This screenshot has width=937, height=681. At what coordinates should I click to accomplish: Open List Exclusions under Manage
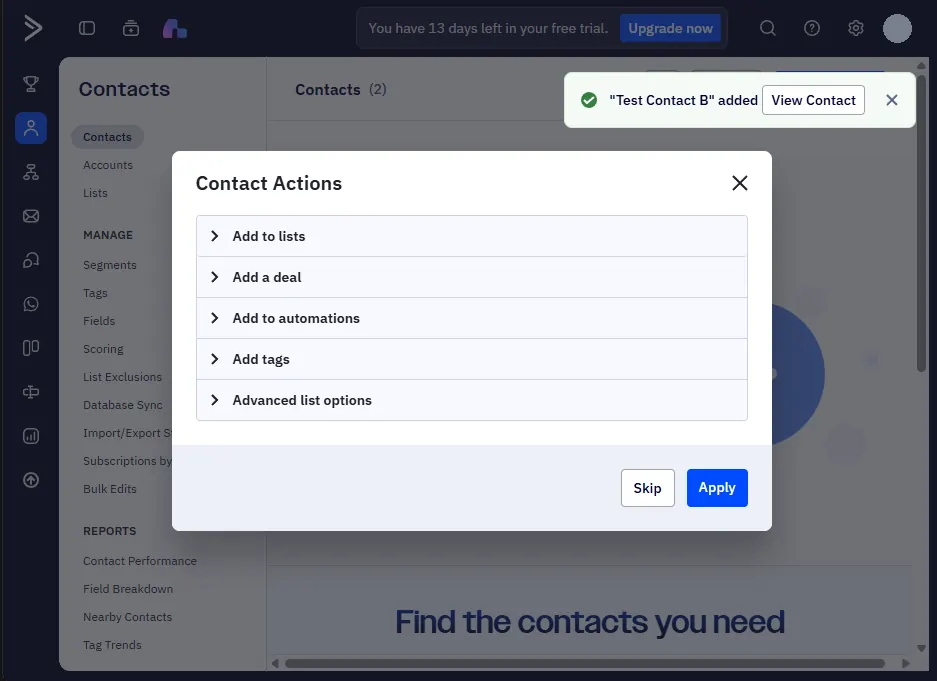tap(123, 377)
